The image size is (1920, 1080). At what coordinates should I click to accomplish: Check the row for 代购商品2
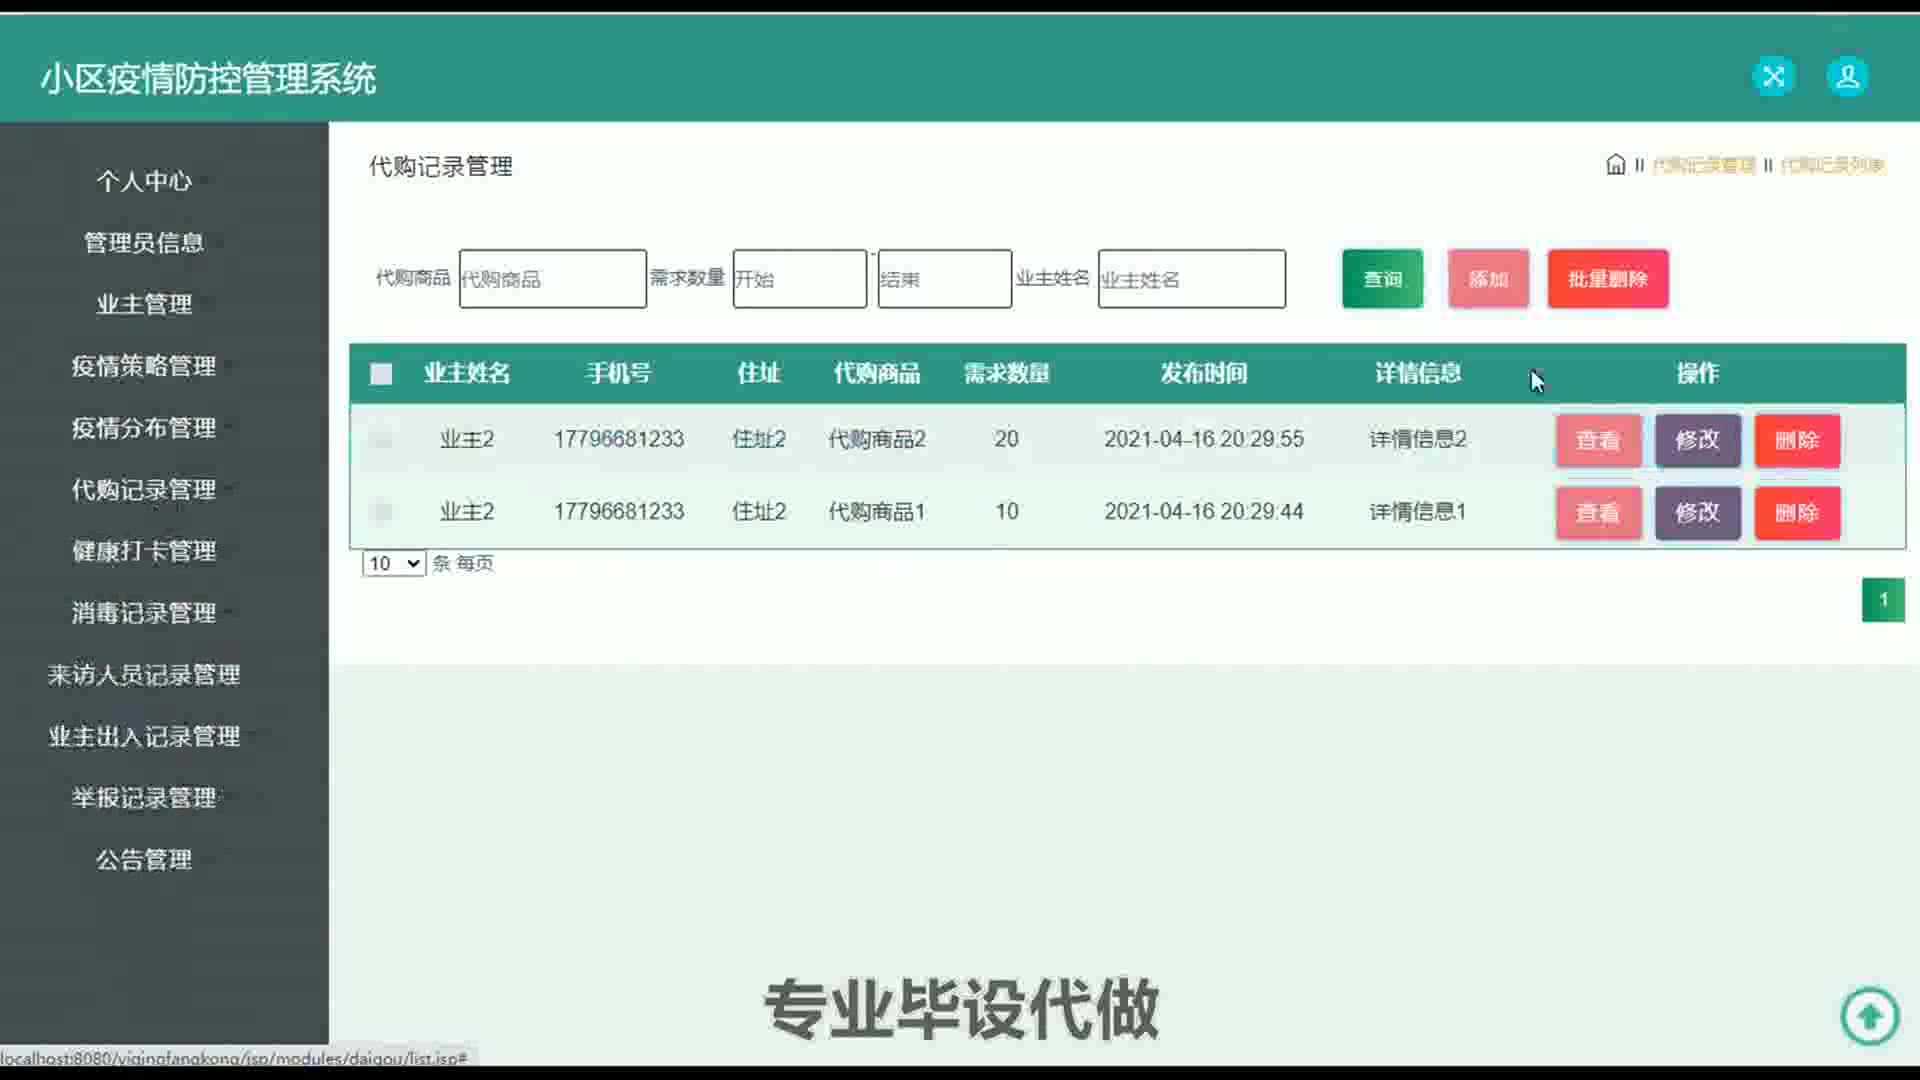pyautogui.click(x=381, y=439)
